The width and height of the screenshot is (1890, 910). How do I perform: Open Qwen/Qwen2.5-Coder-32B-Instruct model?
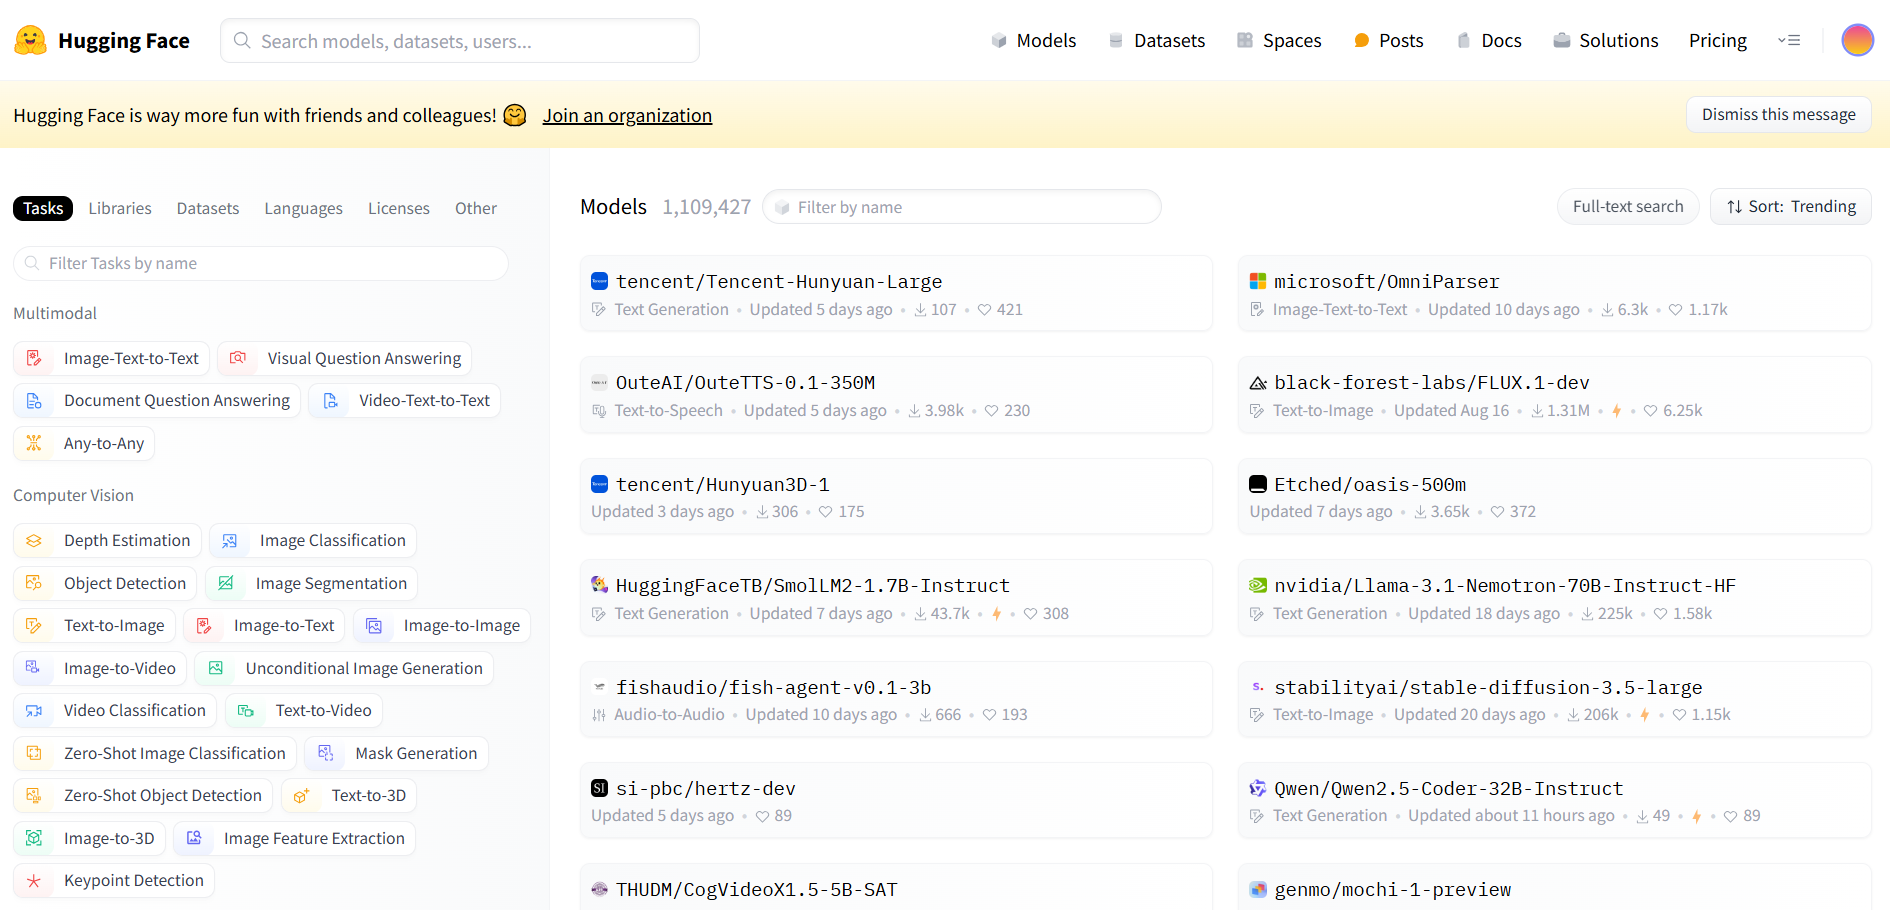click(1555, 801)
